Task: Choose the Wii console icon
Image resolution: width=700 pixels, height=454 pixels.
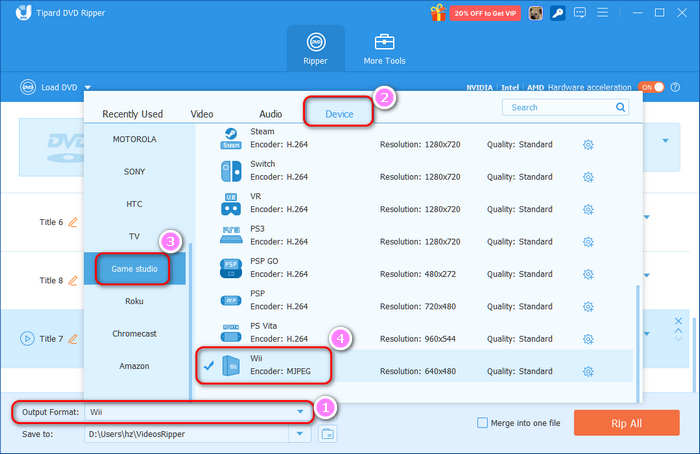Action: (231, 366)
